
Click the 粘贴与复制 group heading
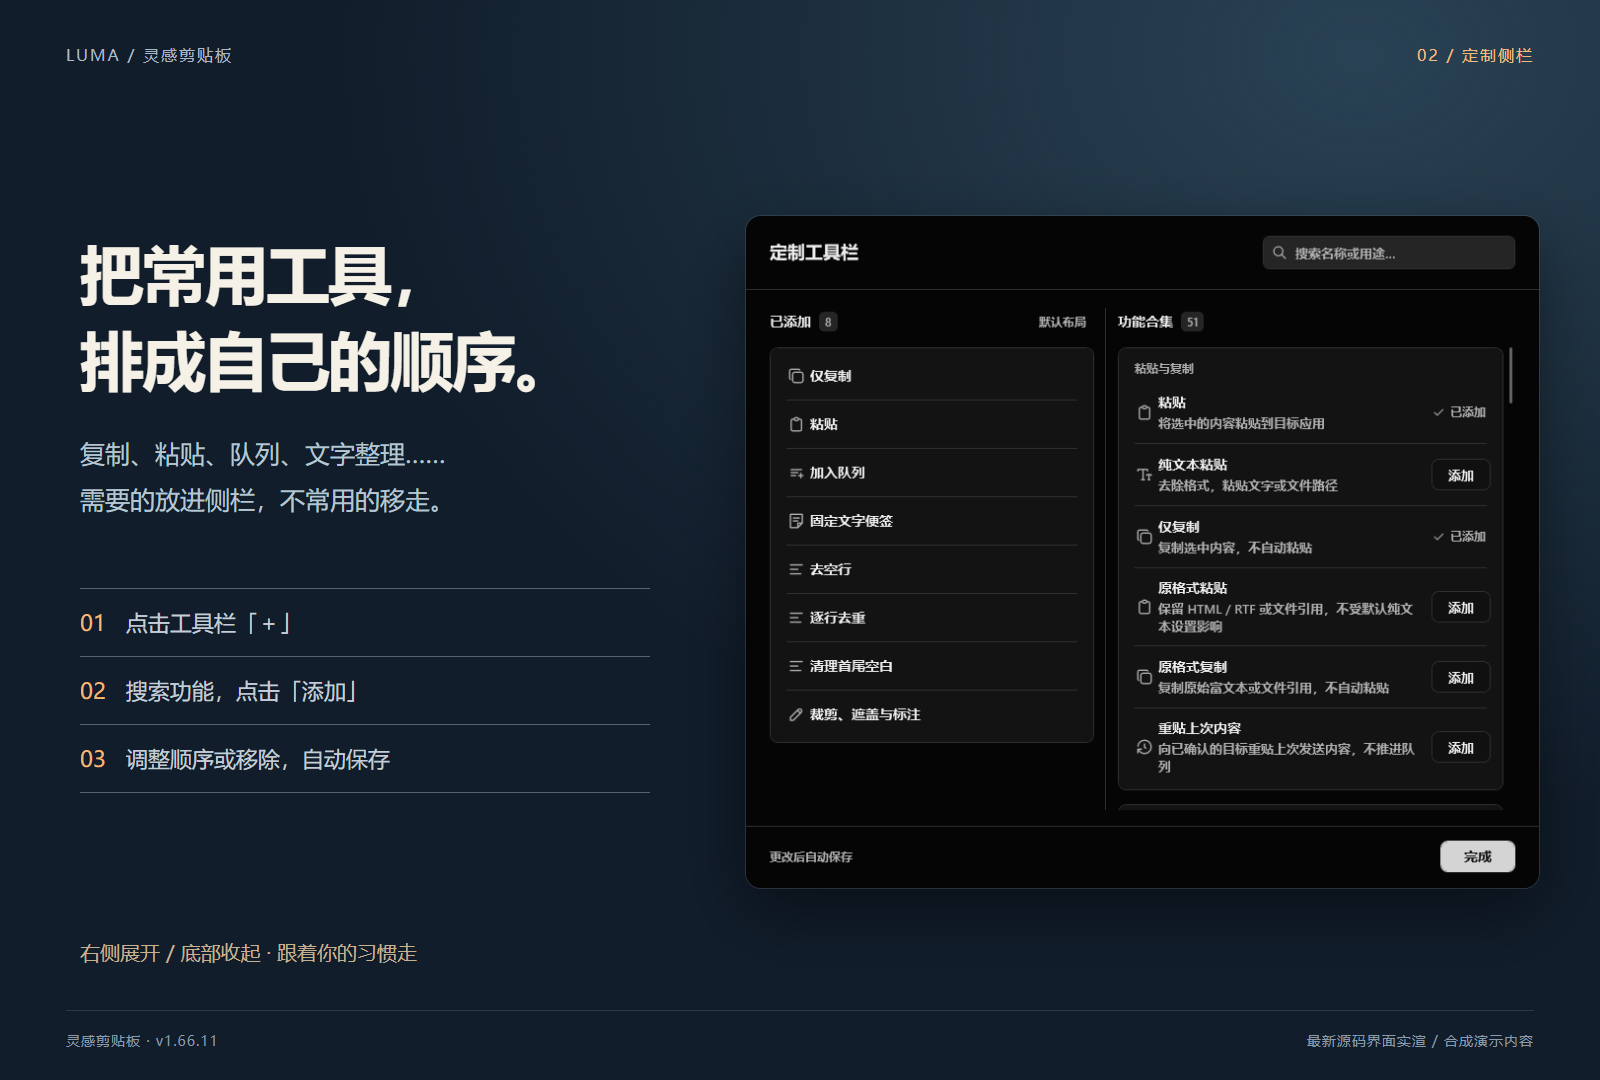tap(1164, 368)
